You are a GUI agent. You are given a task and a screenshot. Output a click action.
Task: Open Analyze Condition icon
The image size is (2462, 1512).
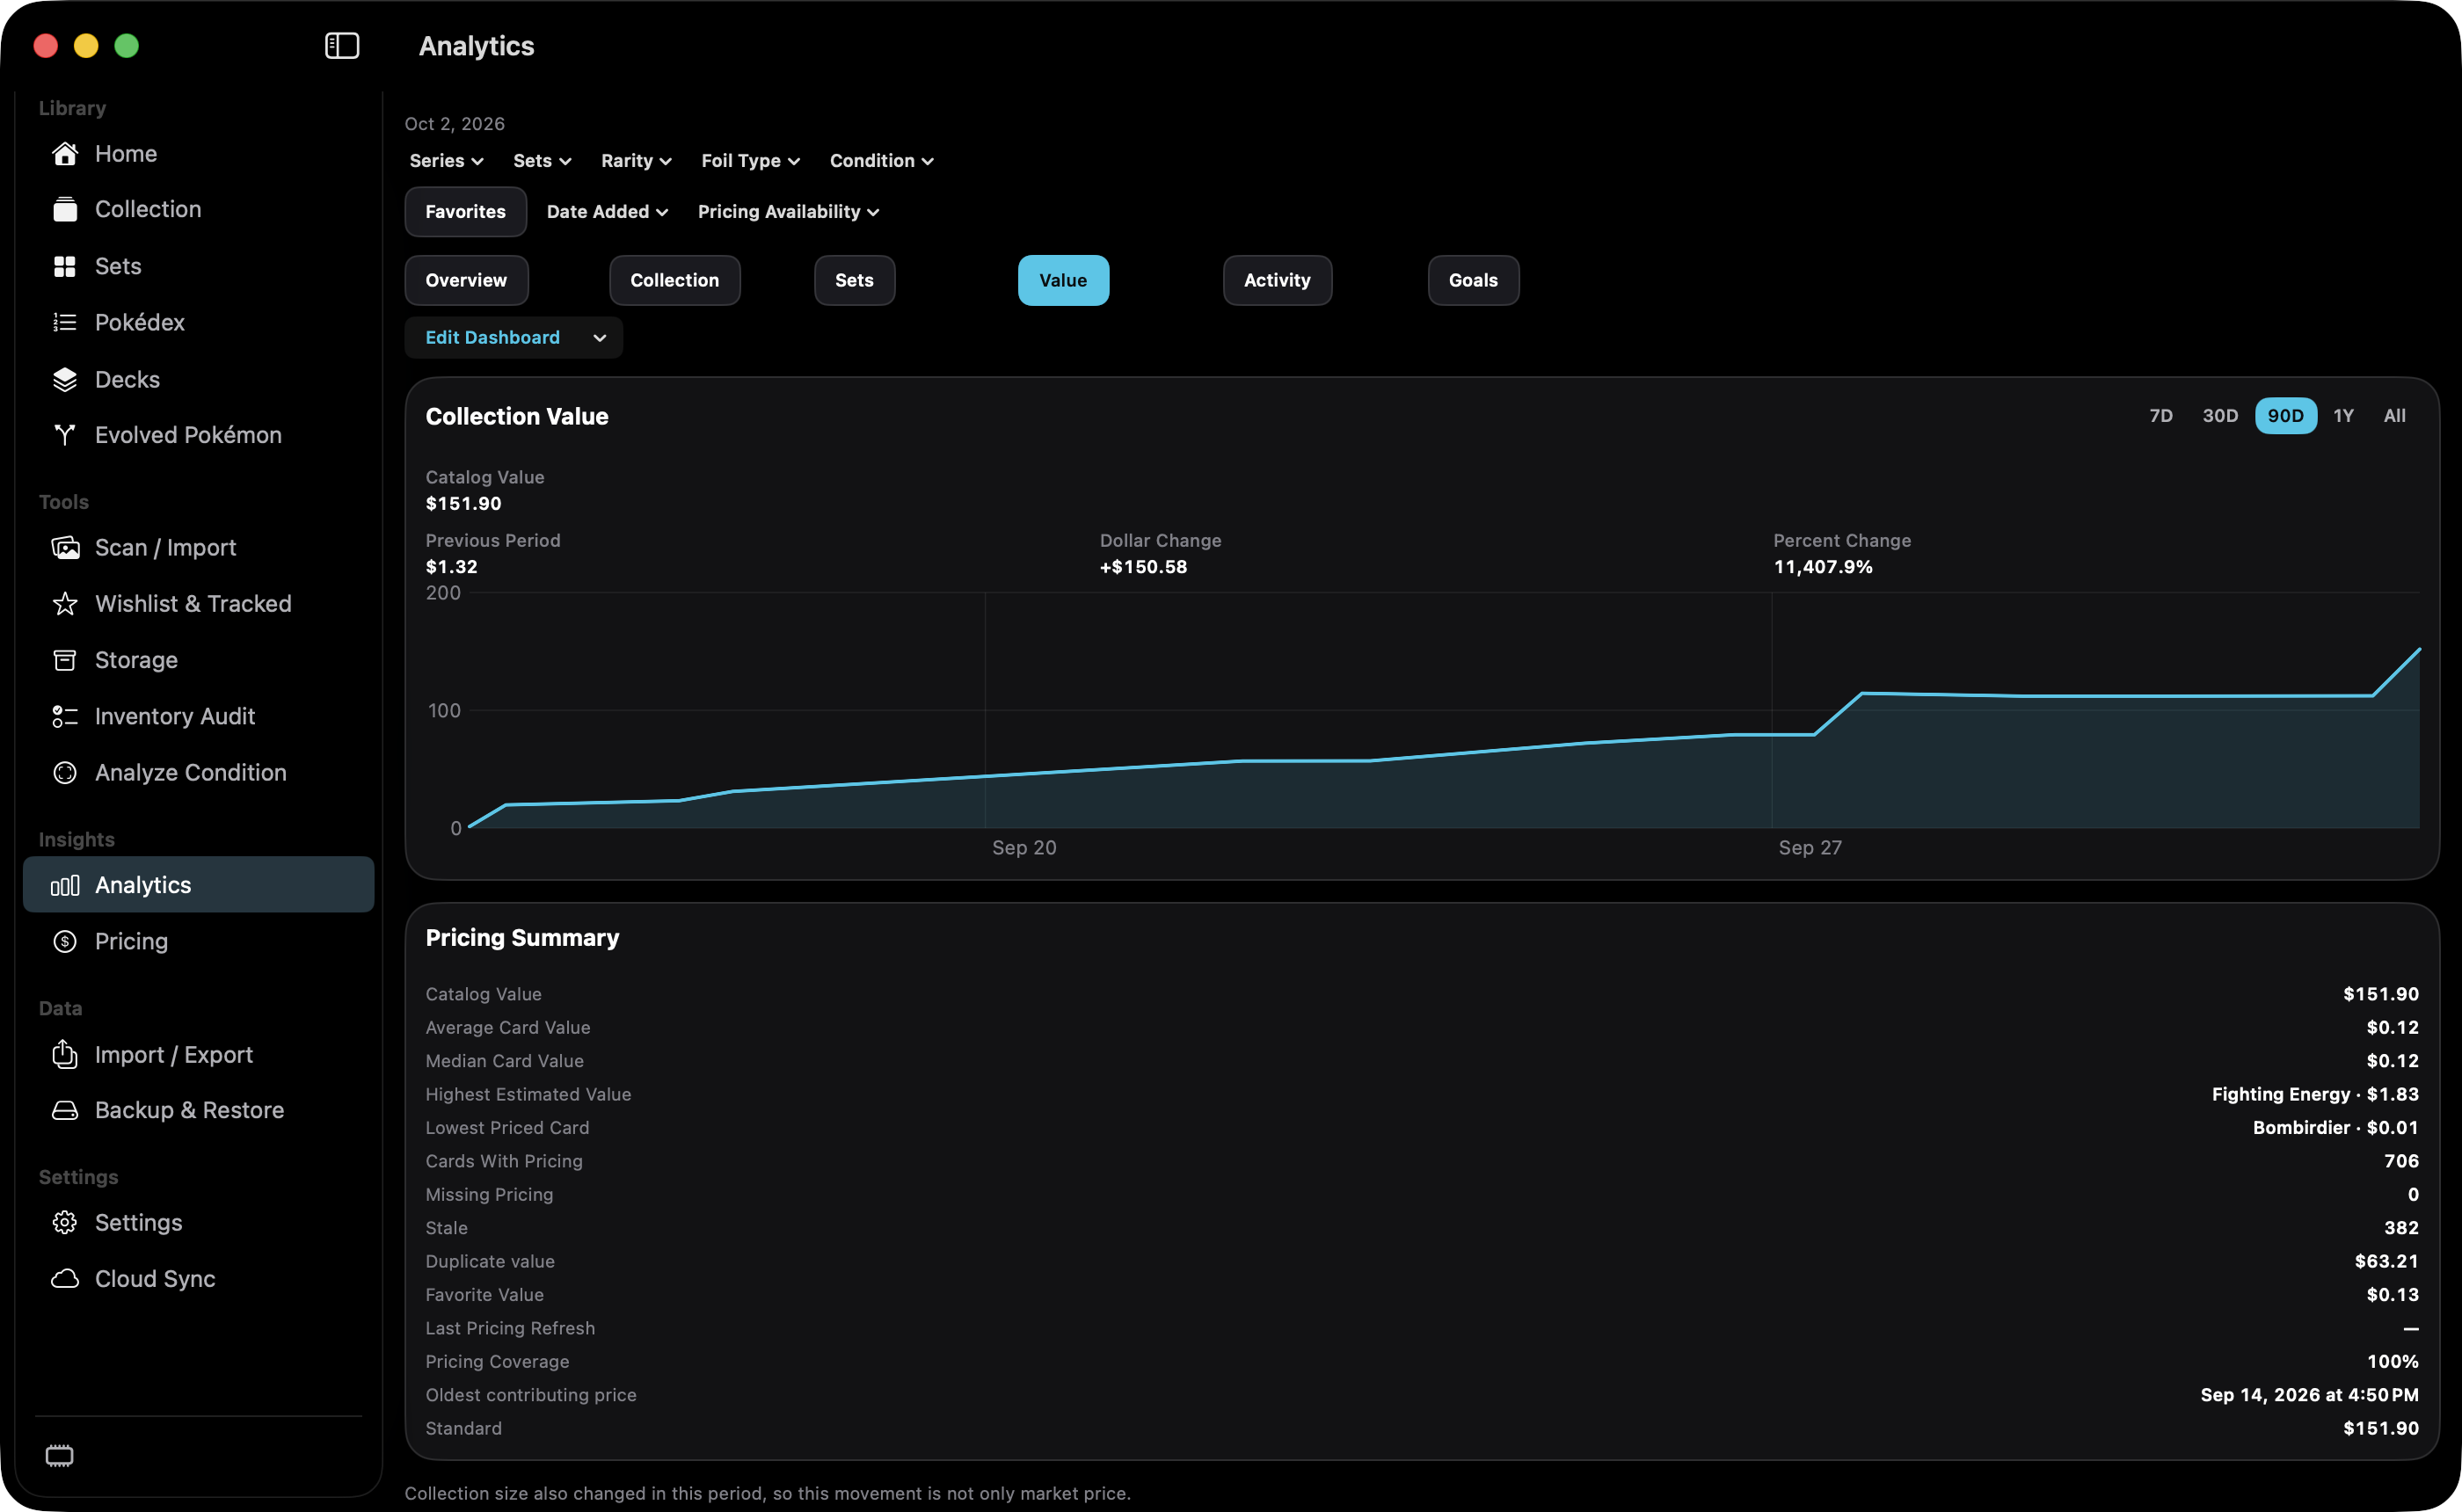coord(65,773)
